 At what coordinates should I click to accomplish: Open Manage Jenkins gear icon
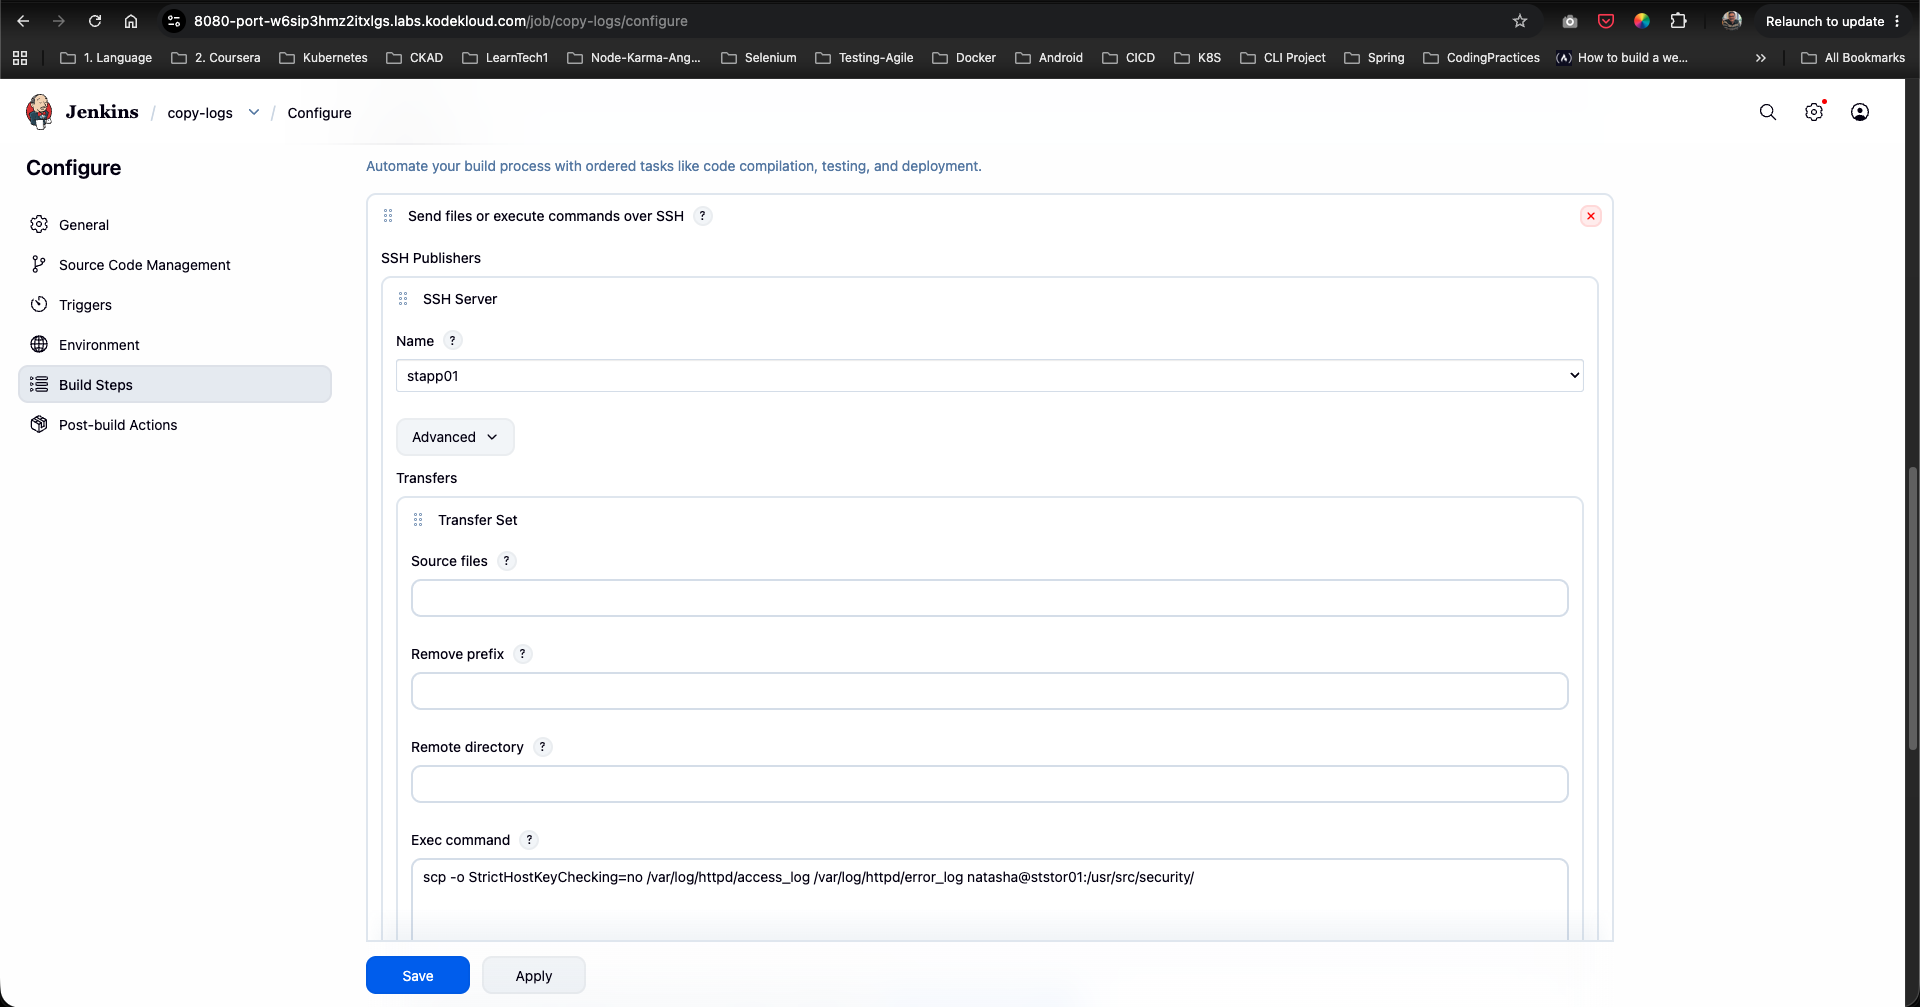pyautogui.click(x=1814, y=112)
